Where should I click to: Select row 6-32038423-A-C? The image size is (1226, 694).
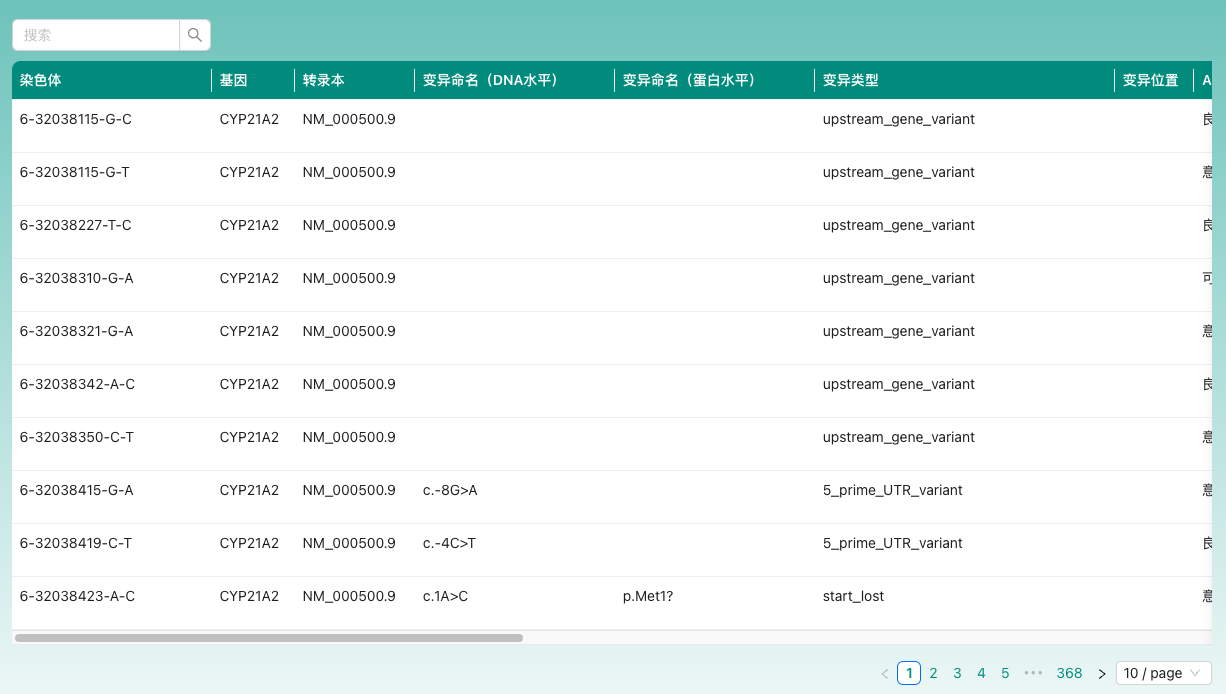77,596
